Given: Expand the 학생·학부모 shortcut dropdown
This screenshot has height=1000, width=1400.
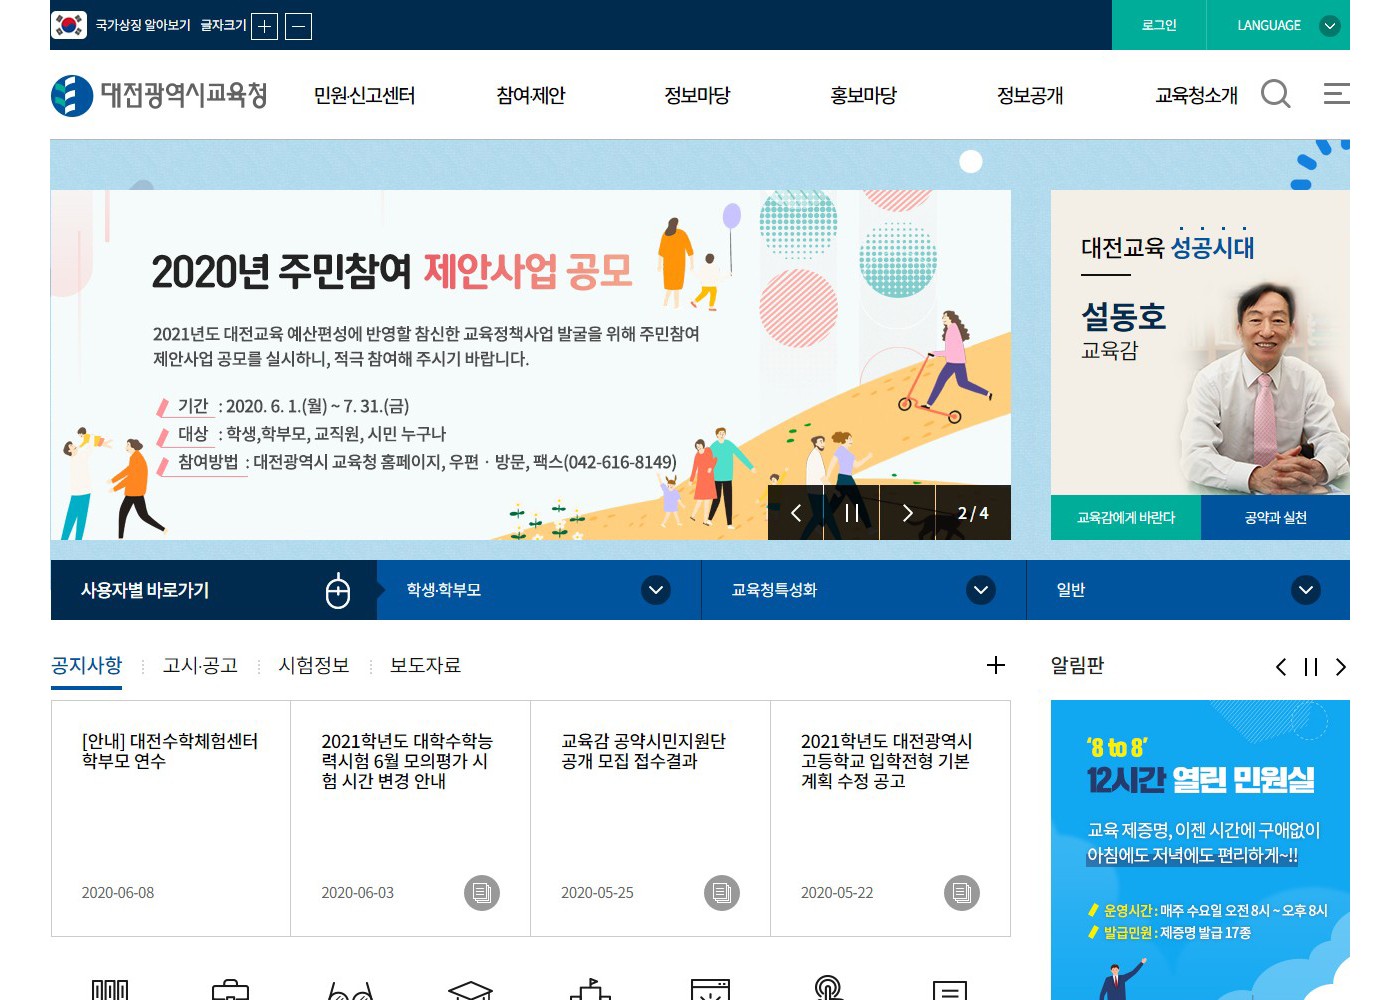Looking at the screenshot, I should (656, 590).
